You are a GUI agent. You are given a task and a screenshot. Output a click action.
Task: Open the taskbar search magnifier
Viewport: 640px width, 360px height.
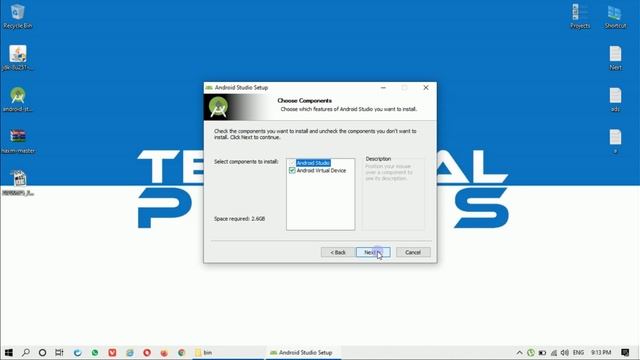(x=26, y=352)
